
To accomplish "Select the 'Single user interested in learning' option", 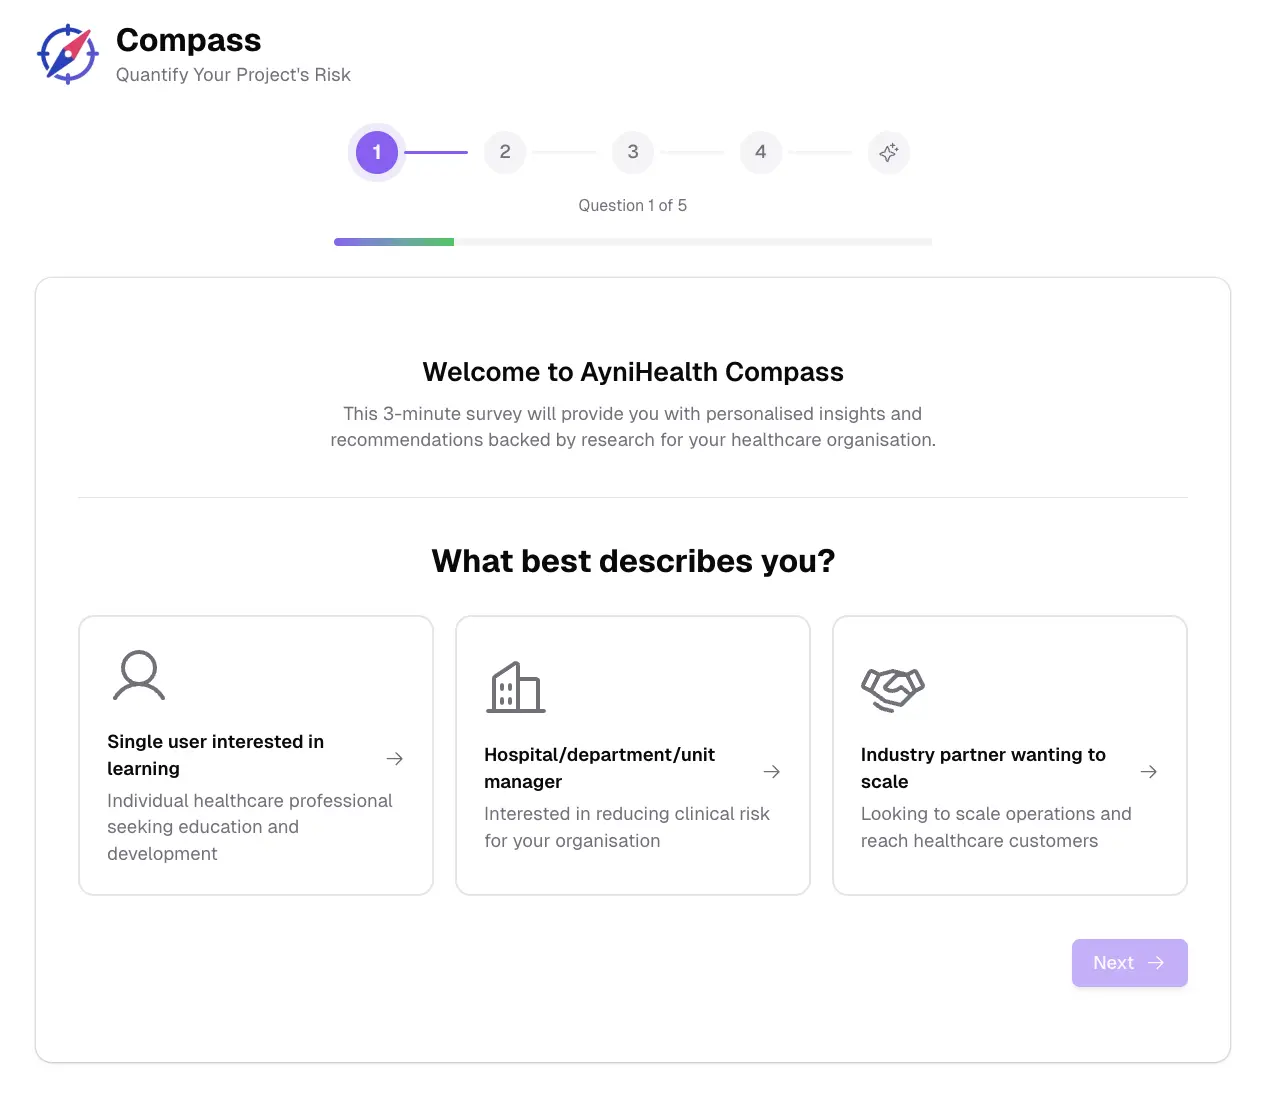I will point(256,755).
